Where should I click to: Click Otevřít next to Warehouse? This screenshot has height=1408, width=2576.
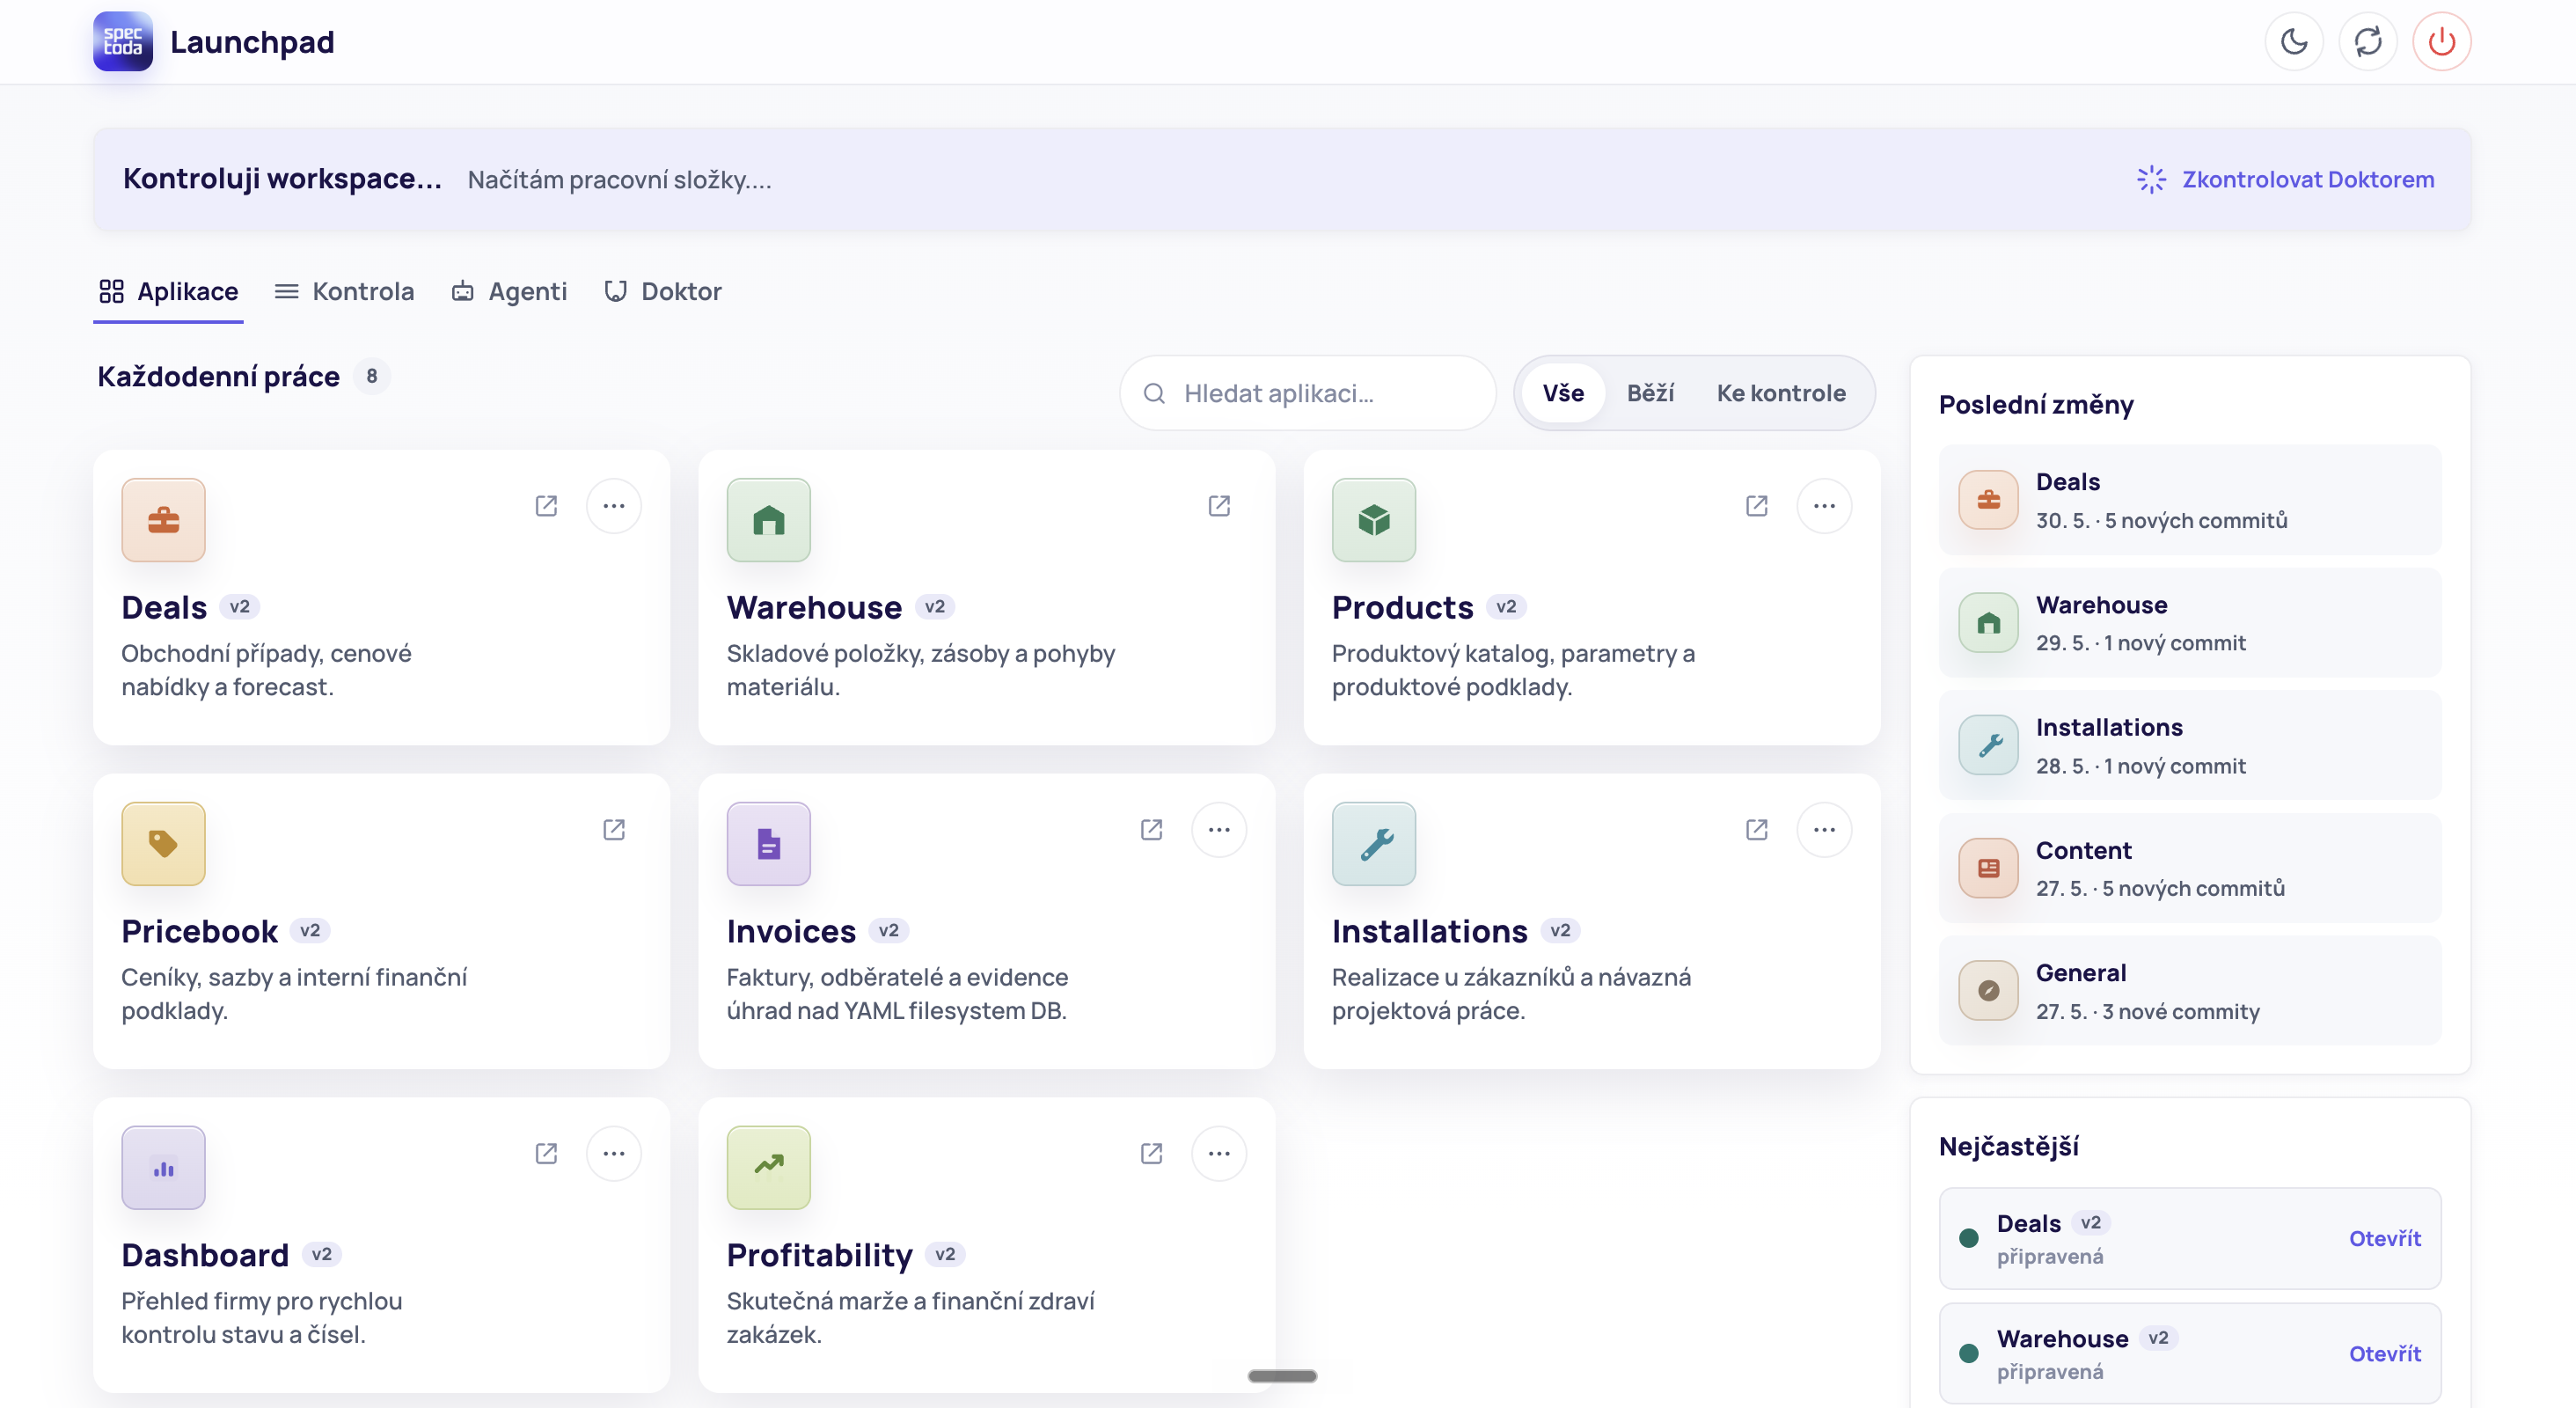(x=2385, y=1354)
